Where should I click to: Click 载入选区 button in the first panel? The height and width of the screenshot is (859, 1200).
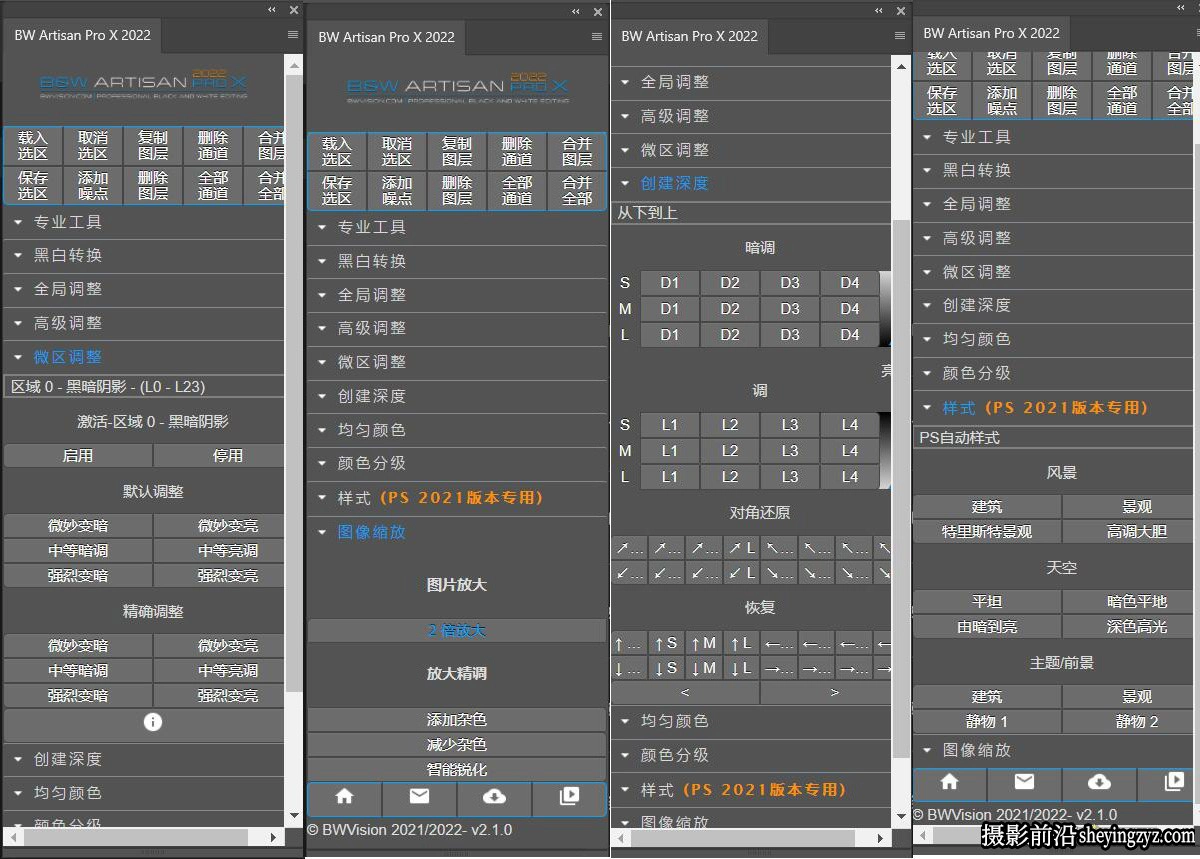[x=33, y=146]
